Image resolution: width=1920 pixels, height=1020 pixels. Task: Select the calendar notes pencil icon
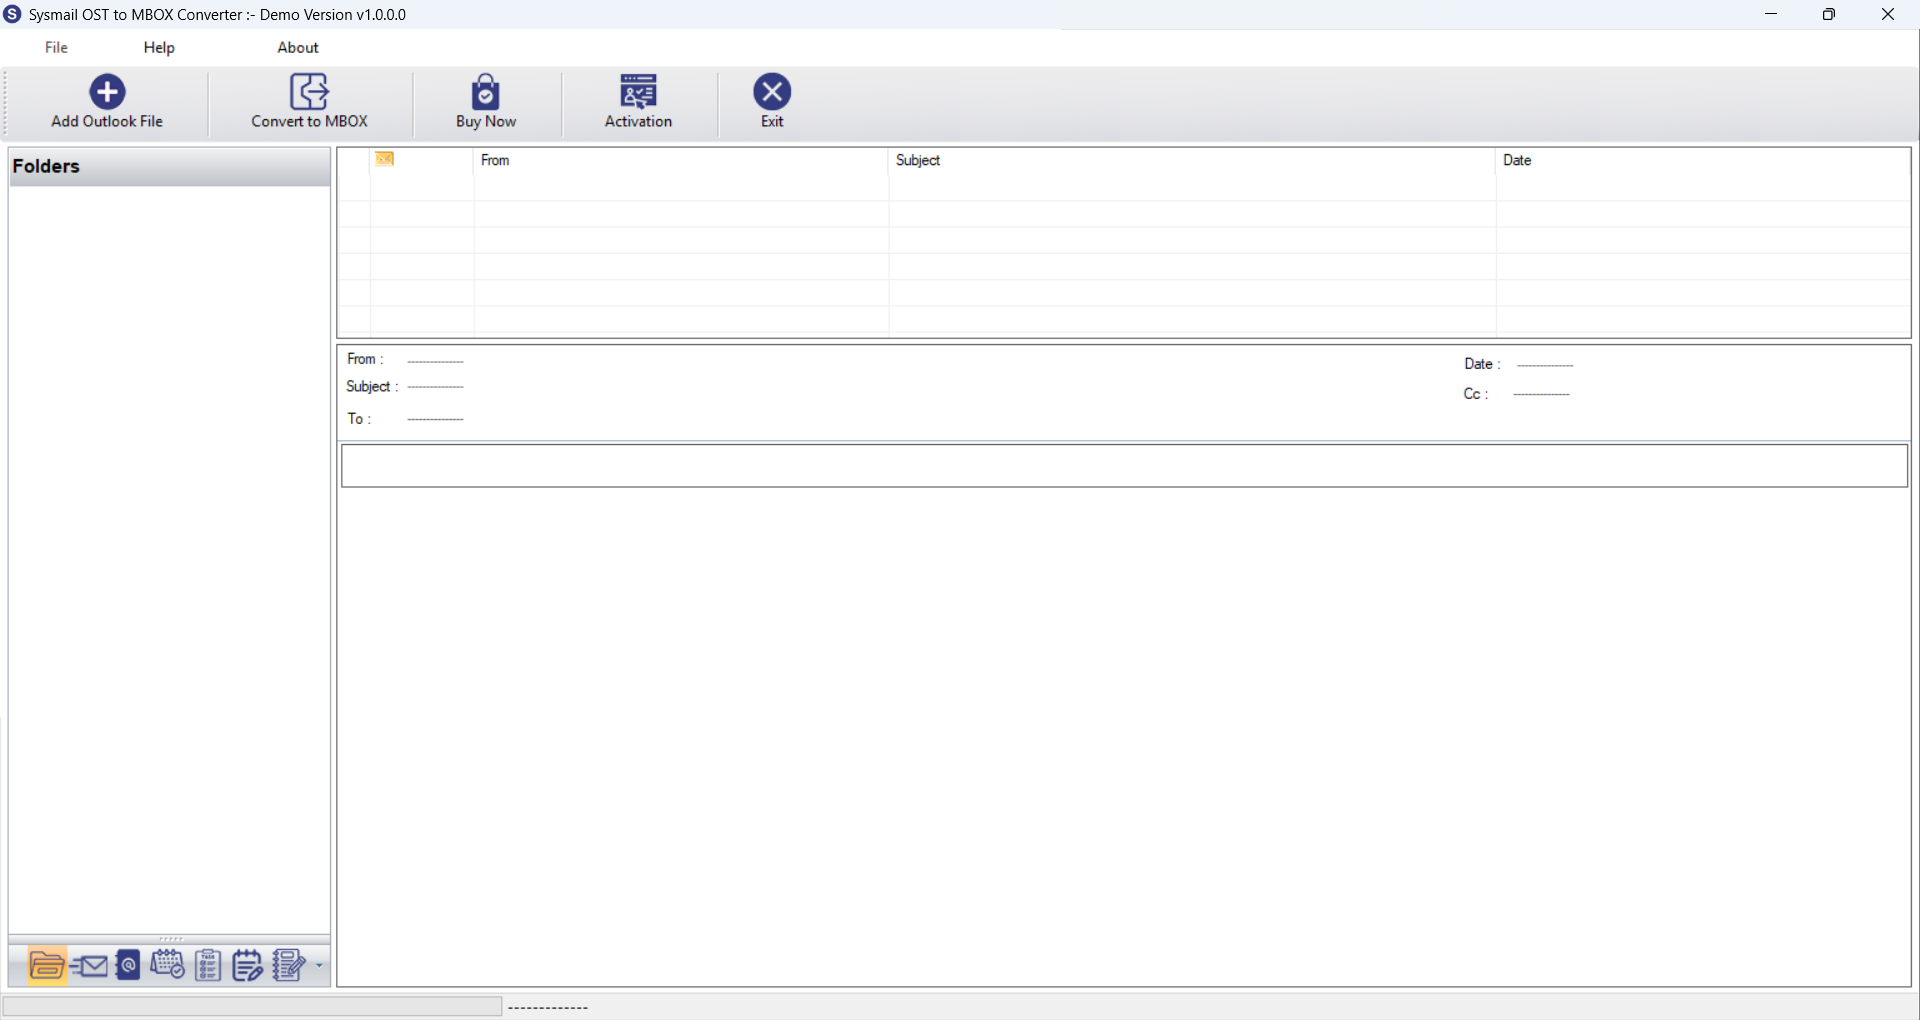coord(247,966)
